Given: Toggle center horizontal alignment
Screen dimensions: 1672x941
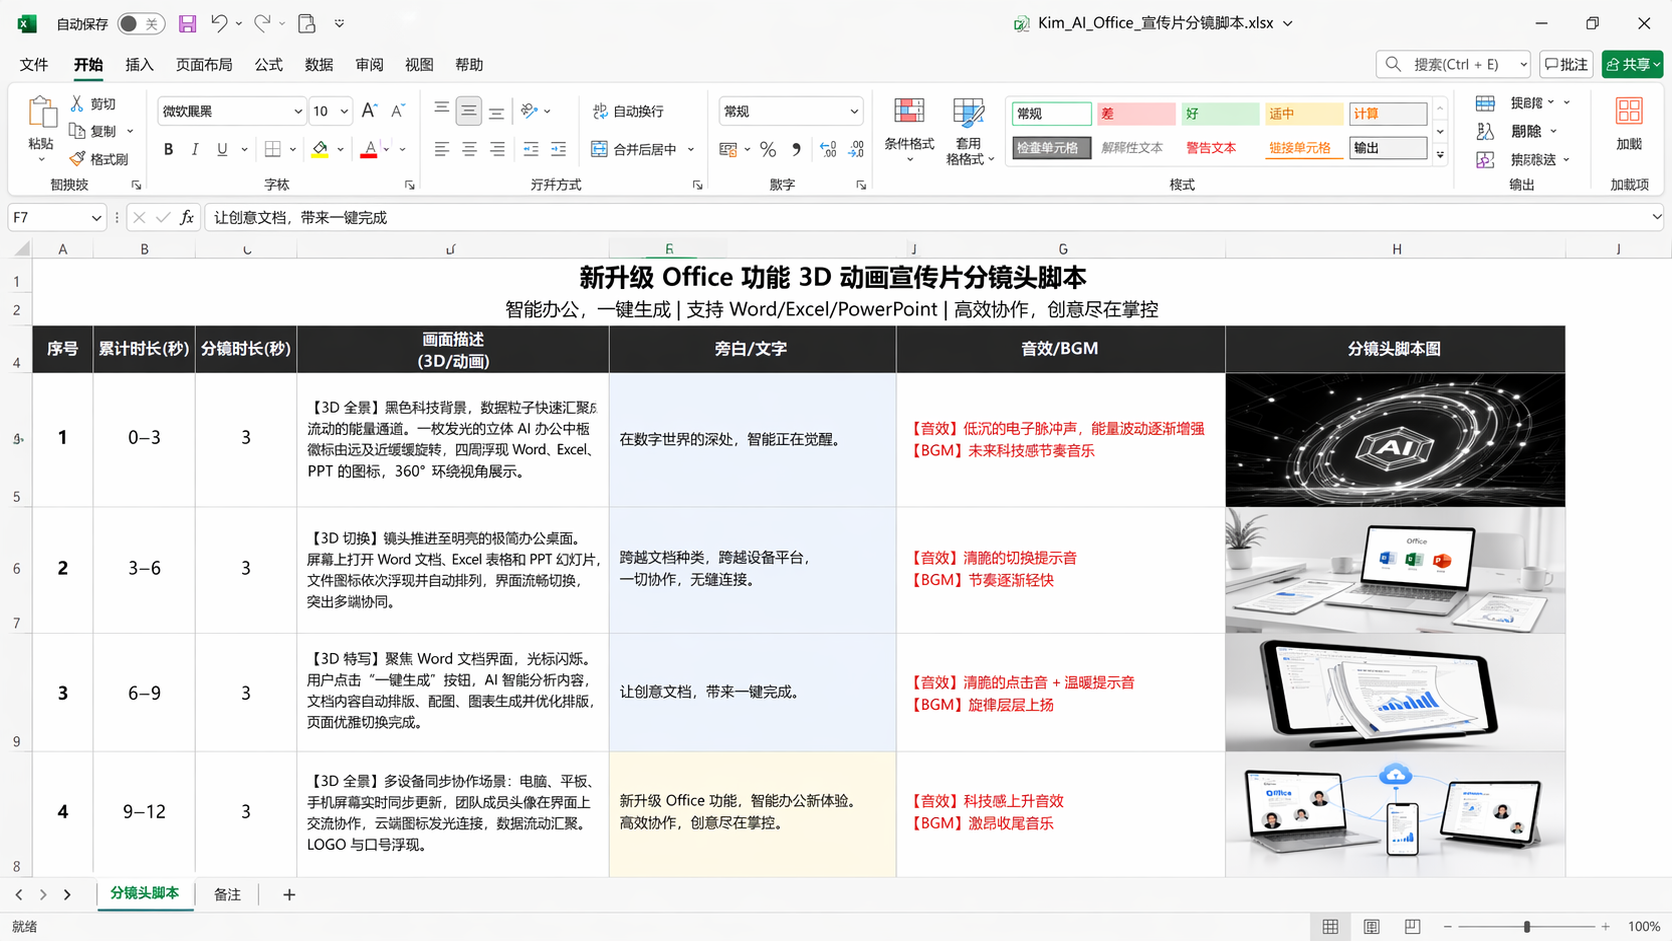Looking at the screenshot, I should (x=469, y=149).
